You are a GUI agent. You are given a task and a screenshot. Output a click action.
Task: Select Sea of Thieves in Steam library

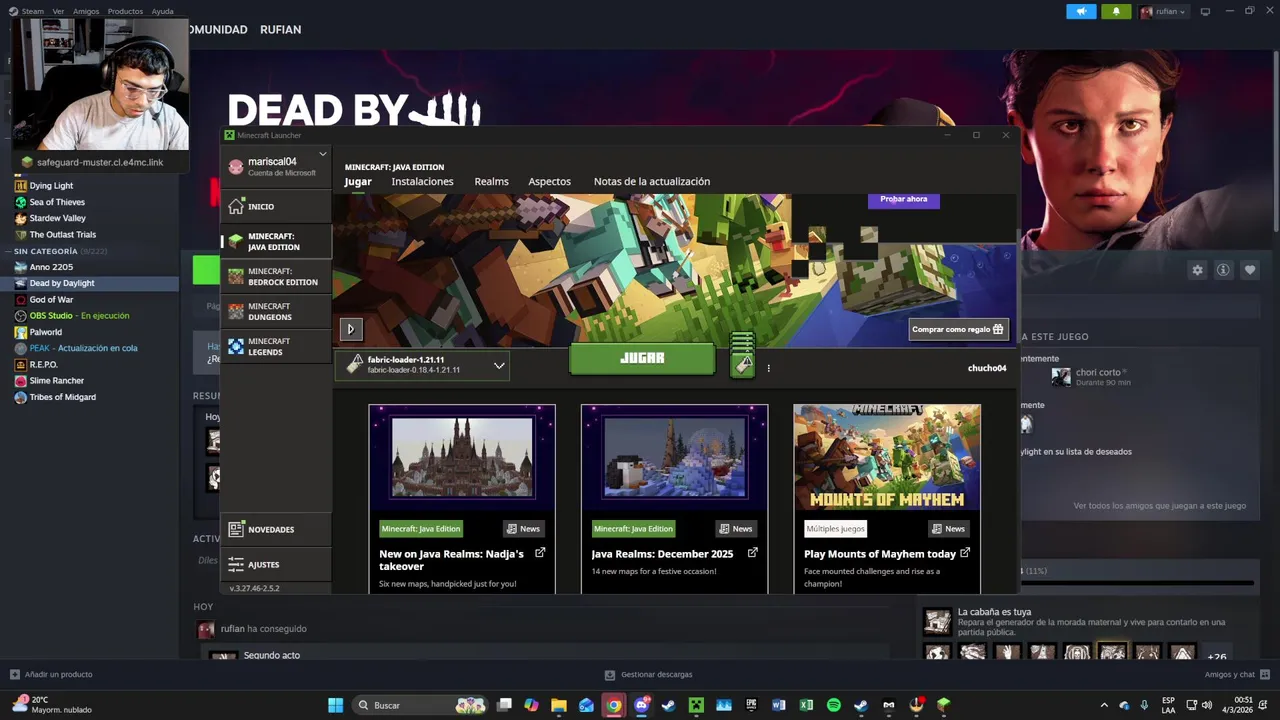point(57,202)
